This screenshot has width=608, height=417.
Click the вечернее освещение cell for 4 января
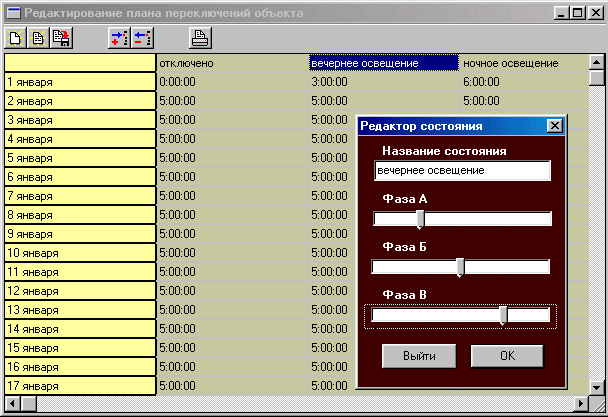[x=333, y=139]
